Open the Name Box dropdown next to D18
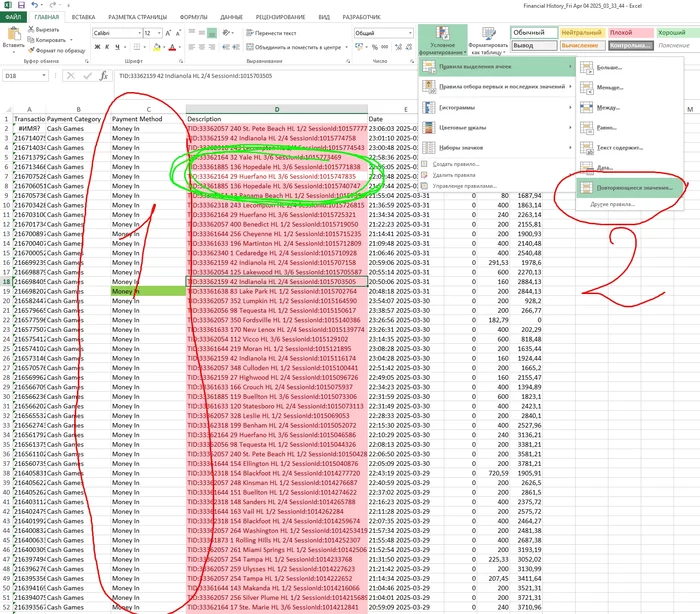This screenshot has height=614, width=700. pos(44,76)
